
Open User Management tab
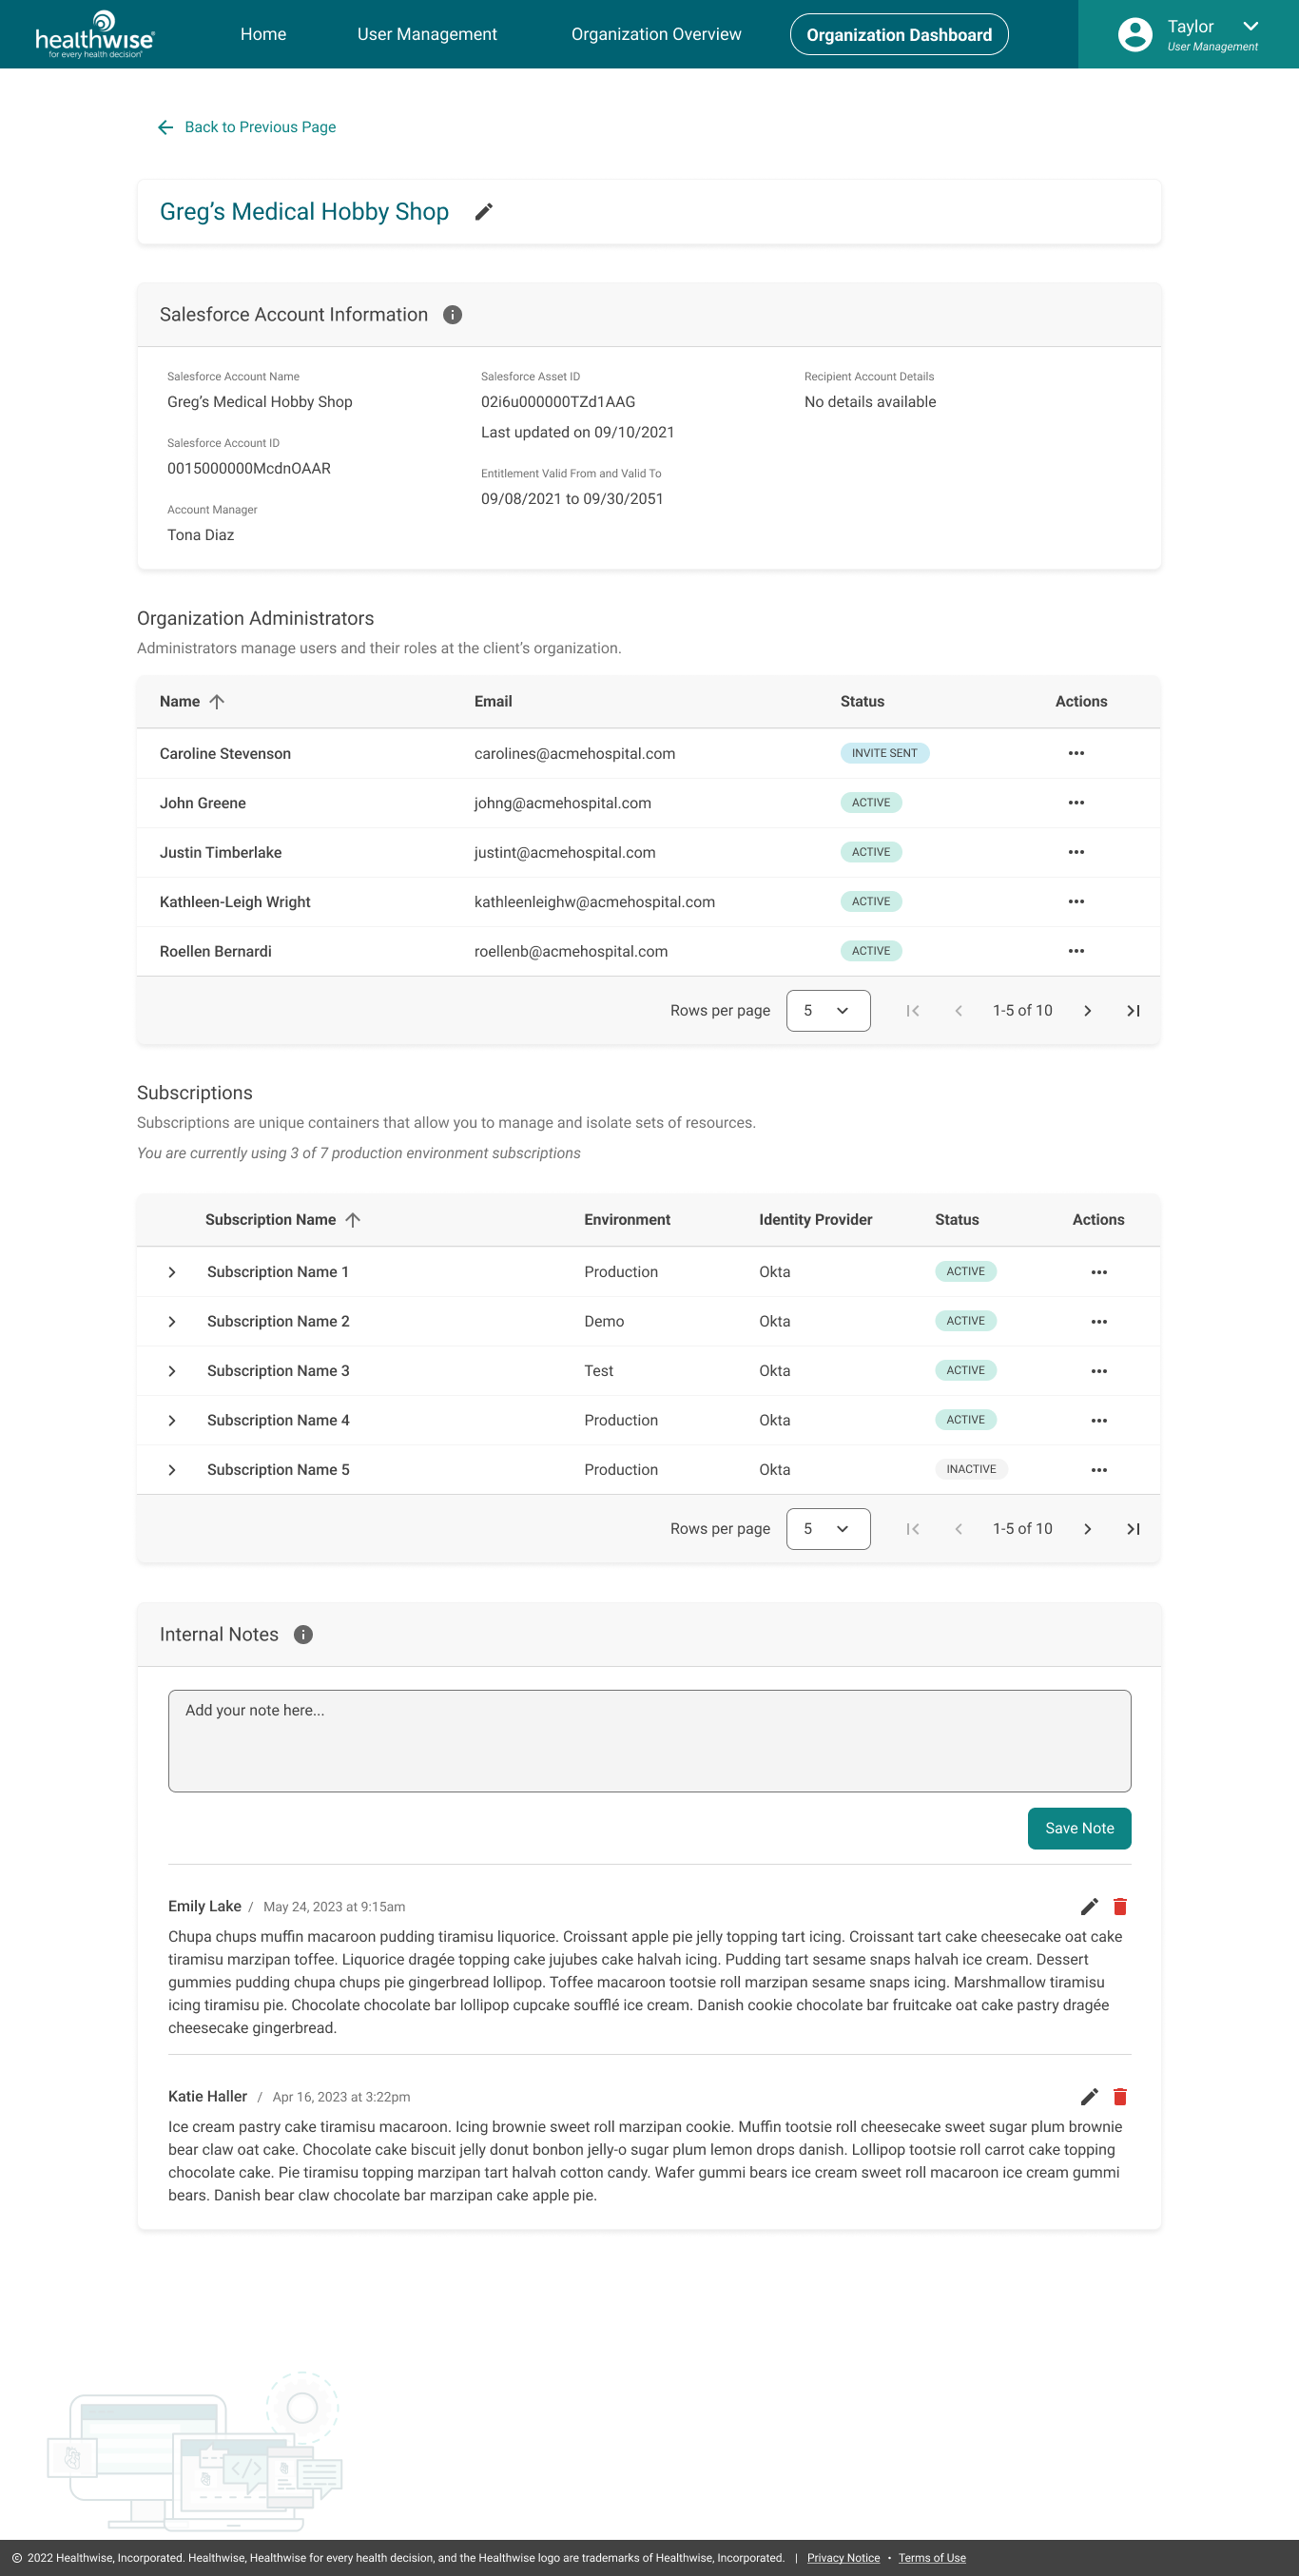point(427,34)
